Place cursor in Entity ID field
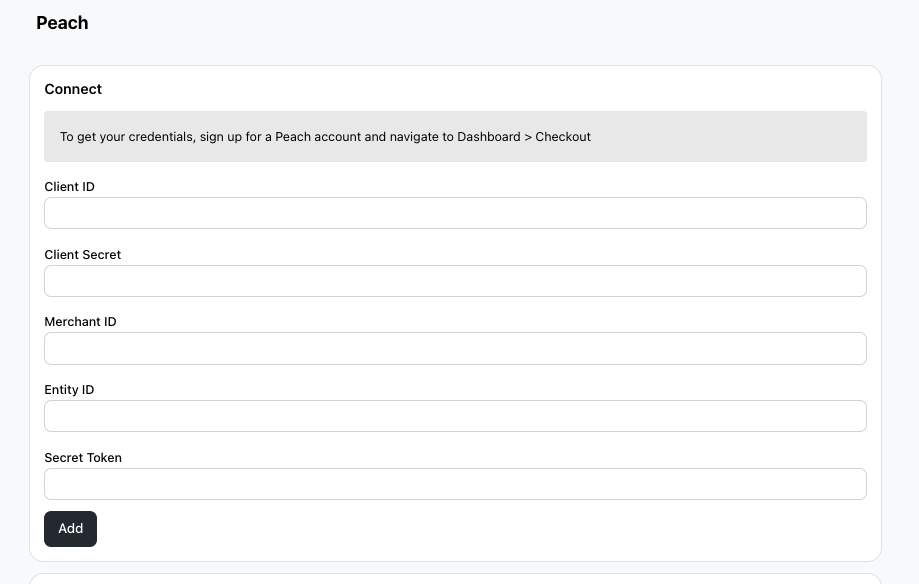Image resolution: width=919 pixels, height=584 pixels. (x=455, y=416)
